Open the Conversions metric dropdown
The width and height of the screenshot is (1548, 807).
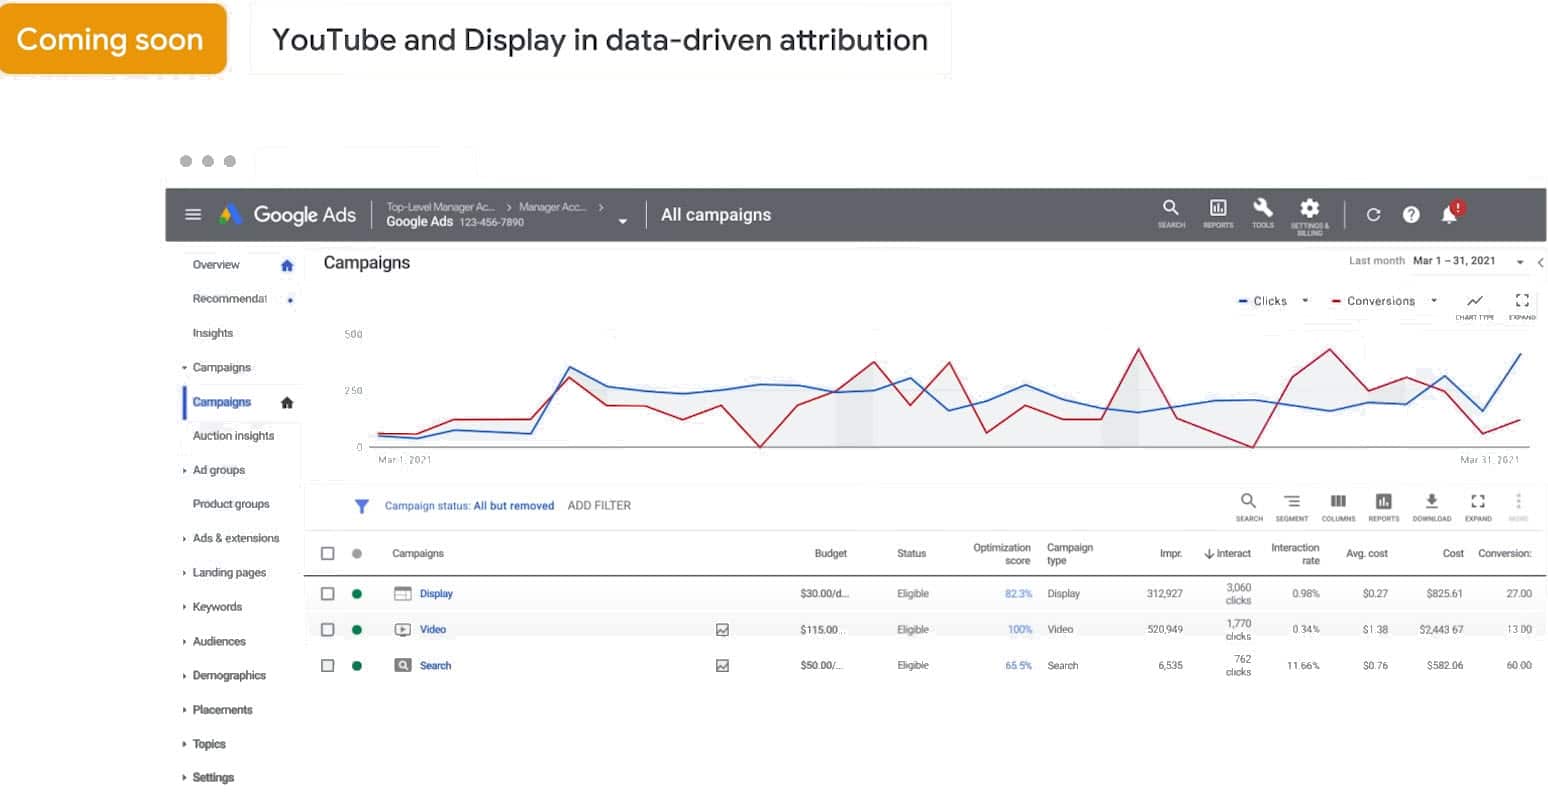coord(1434,301)
